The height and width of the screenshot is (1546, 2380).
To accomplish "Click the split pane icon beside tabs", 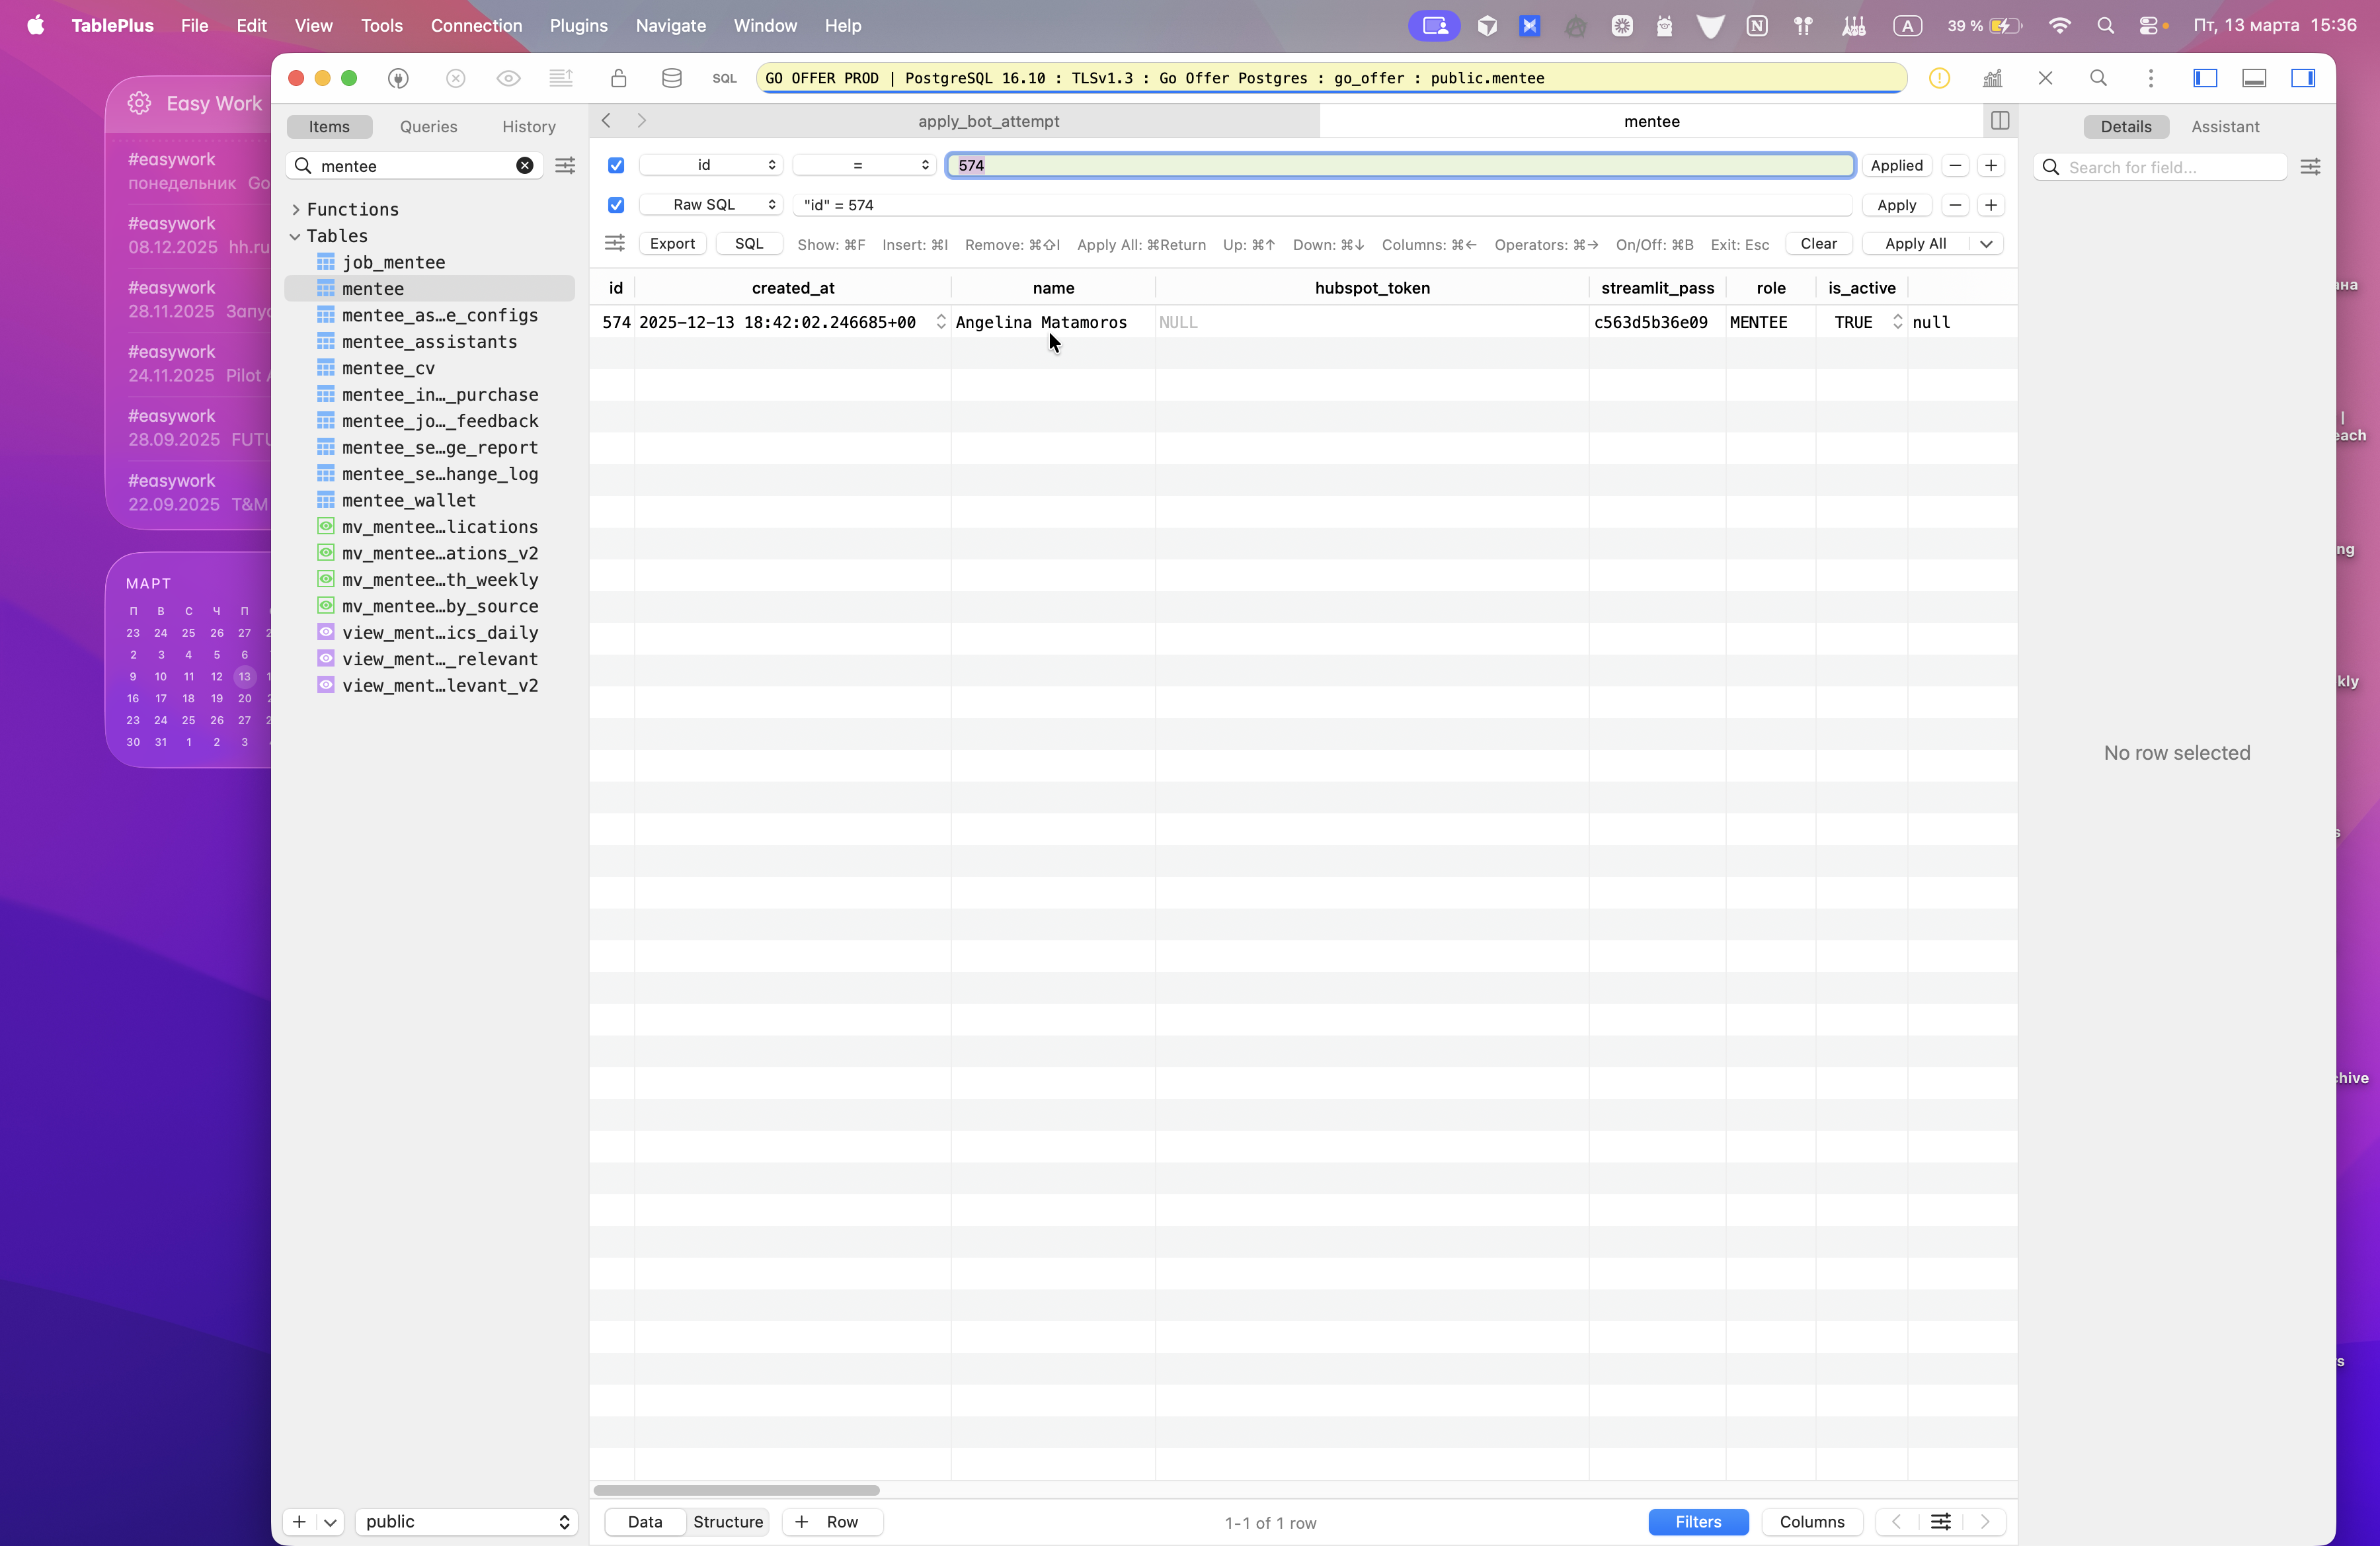I will 2000,121.
